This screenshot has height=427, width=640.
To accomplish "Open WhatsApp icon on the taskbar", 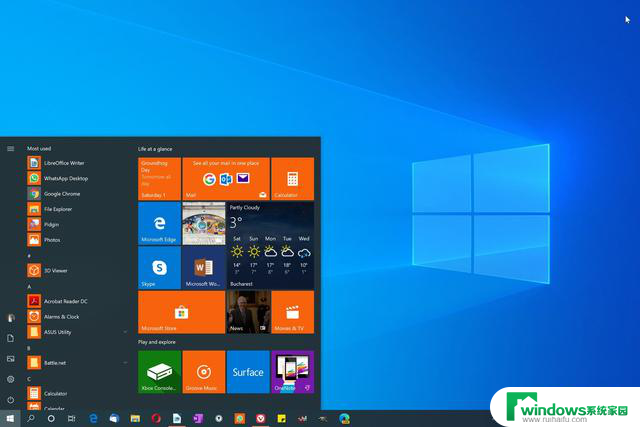I will tap(240, 418).
